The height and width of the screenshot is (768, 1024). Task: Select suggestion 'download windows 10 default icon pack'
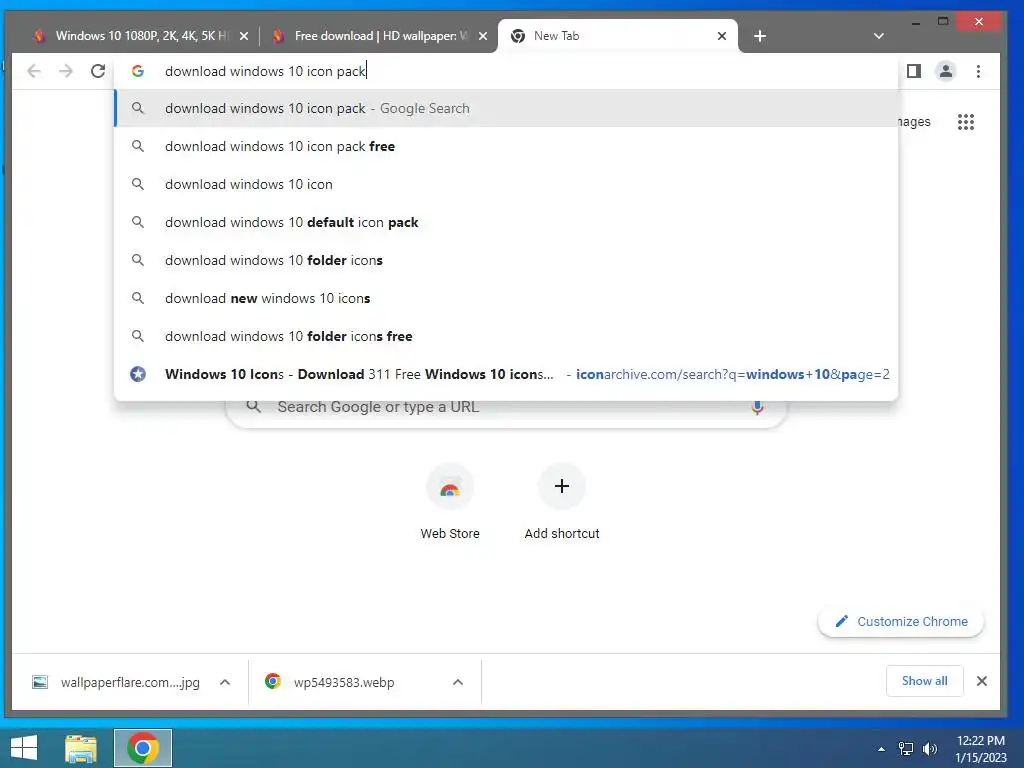pos(506,222)
